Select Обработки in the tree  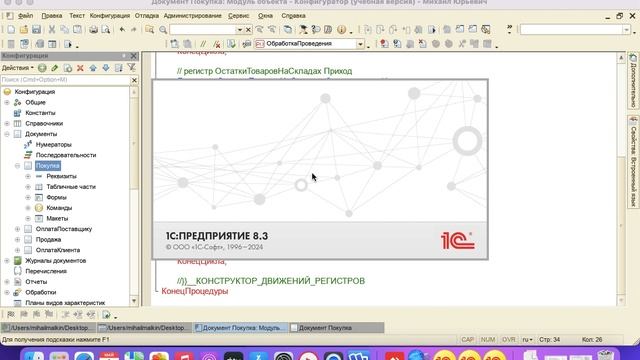point(40,292)
